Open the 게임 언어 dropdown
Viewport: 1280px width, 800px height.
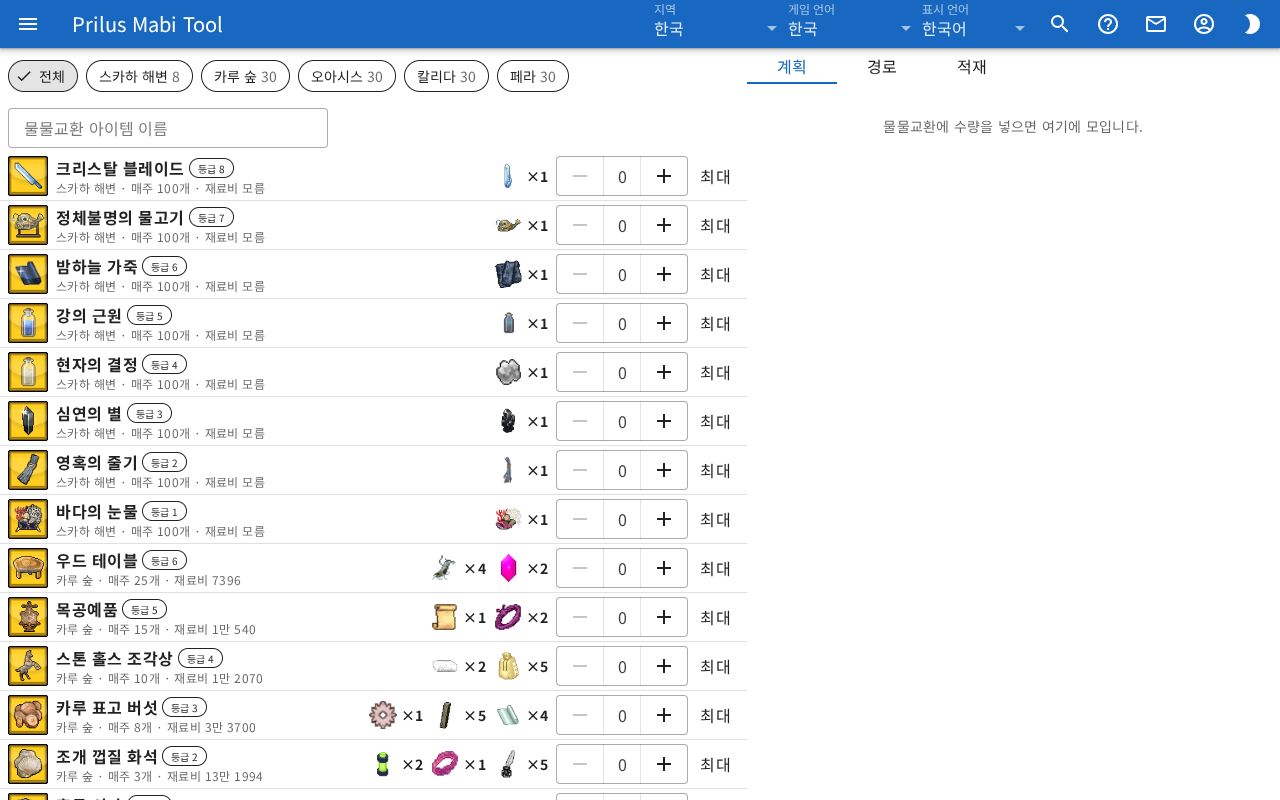(850, 24)
